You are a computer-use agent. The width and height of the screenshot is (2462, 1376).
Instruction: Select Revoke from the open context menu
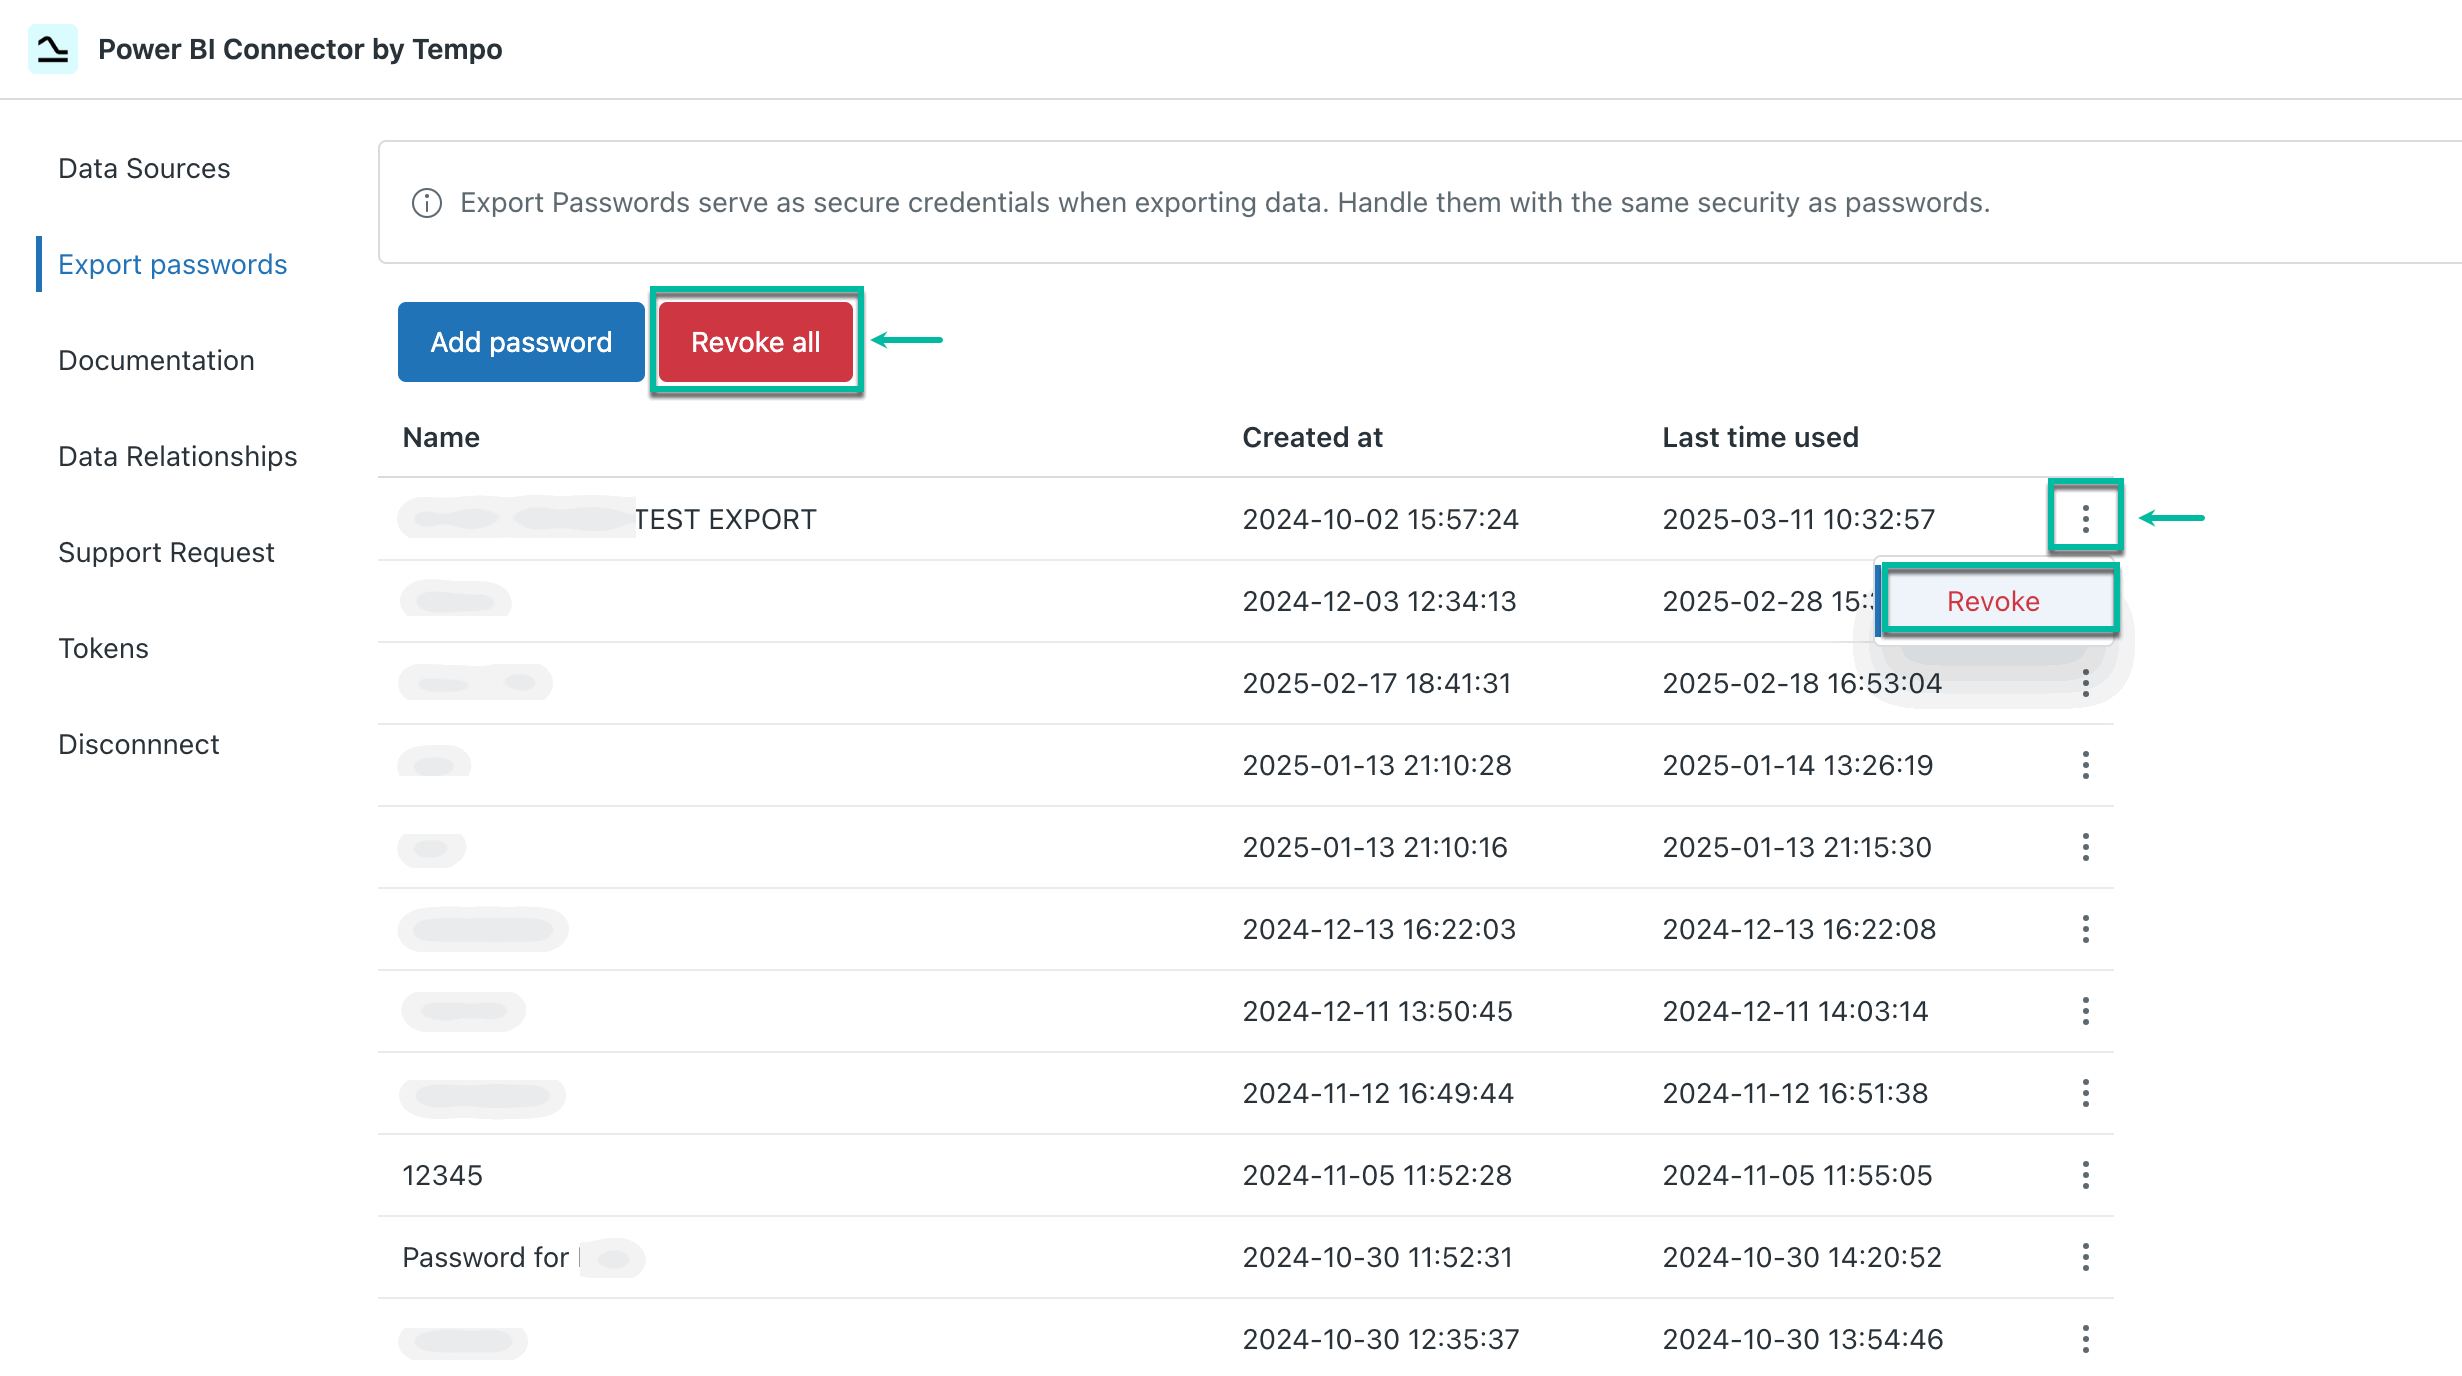(1994, 601)
